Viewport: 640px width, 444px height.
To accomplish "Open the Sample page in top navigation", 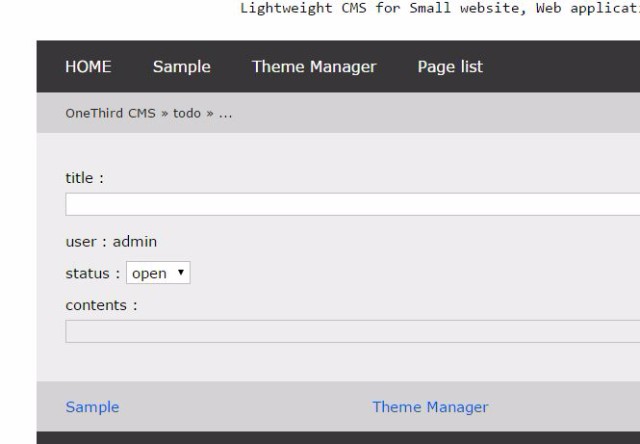I will tap(181, 67).
